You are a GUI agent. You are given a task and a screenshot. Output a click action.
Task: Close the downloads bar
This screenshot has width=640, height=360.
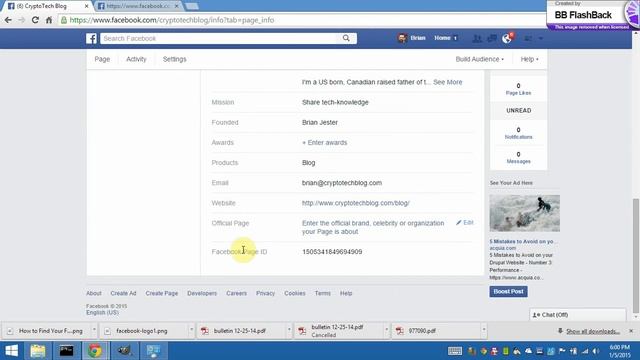pos(631,331)
